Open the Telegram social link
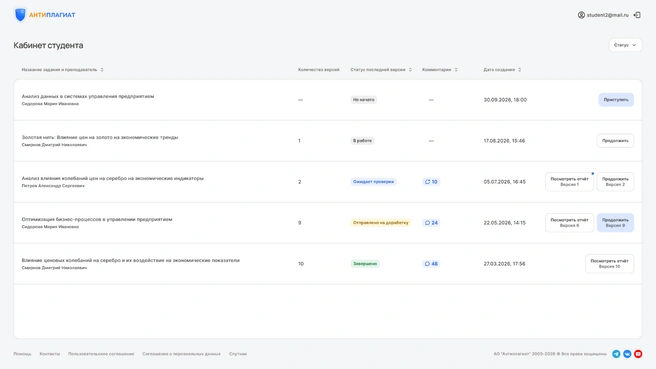The height and width of the screenshot is (369, 656). pos(616,354)
